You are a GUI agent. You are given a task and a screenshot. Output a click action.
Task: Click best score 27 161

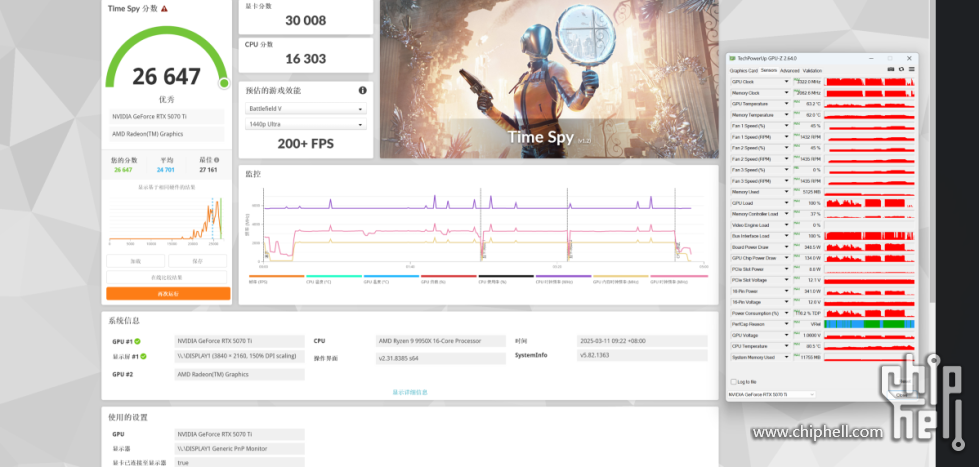click(209, 170)
